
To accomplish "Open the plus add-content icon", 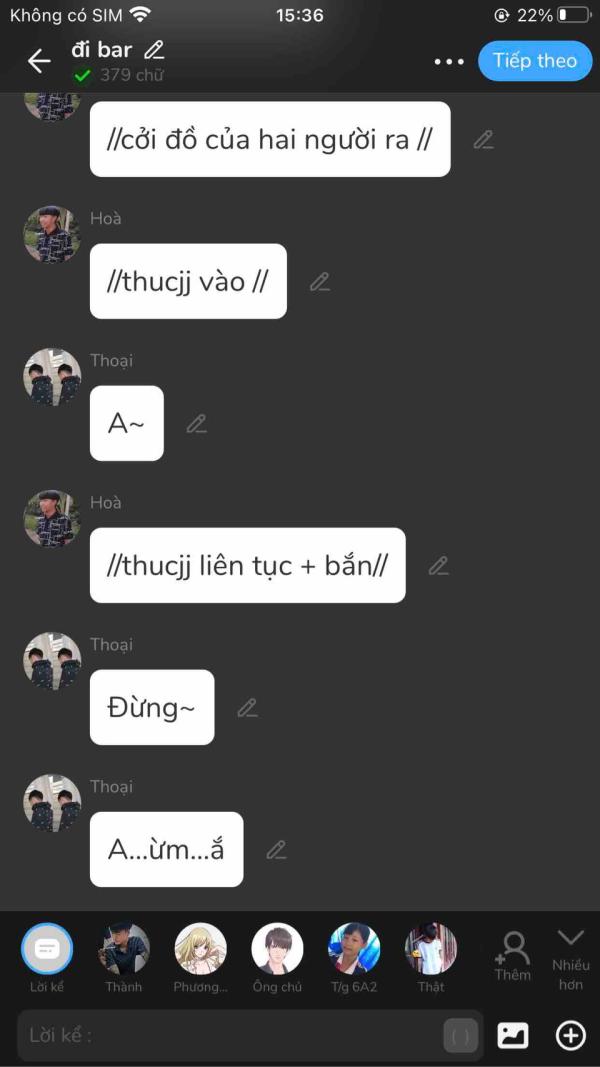I will (x=571, y=1036).
